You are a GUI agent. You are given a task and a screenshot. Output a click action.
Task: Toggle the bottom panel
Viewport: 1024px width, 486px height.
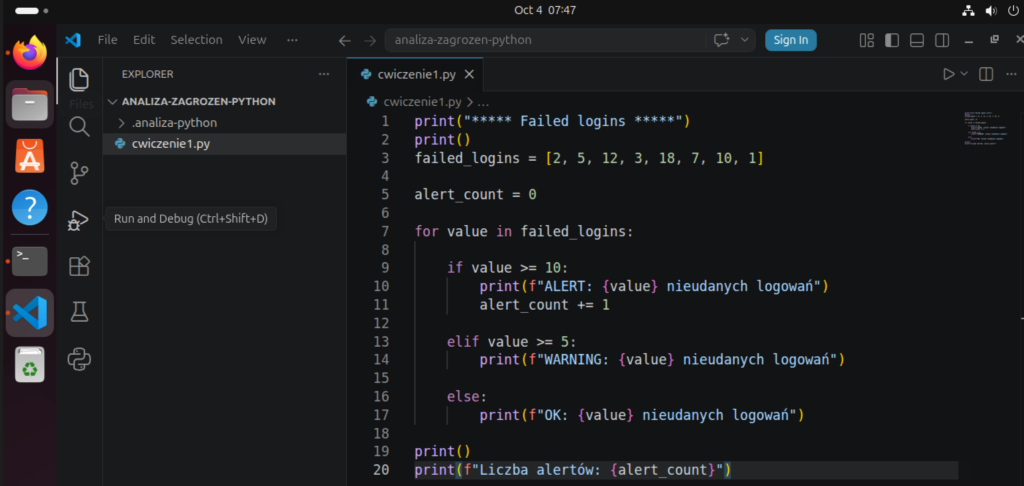(x=917, y=40)
